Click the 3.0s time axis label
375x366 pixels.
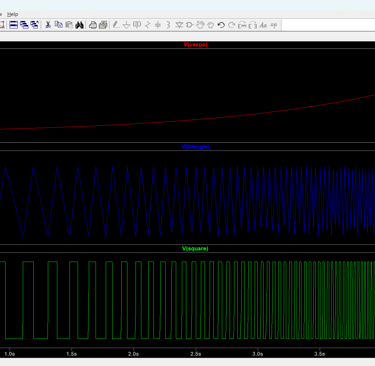coord(258,354)
